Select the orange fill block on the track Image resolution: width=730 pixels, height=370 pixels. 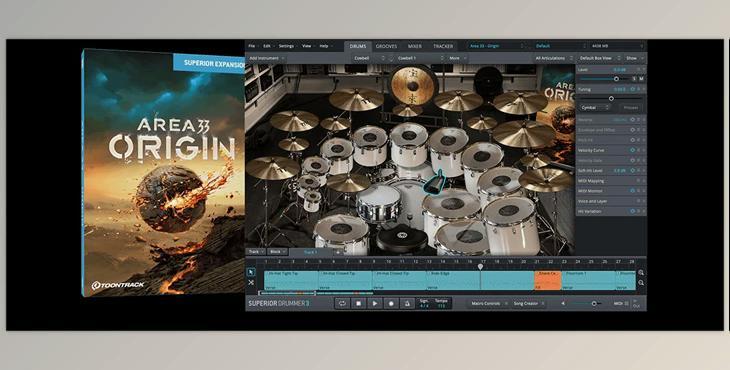point(548,281)
